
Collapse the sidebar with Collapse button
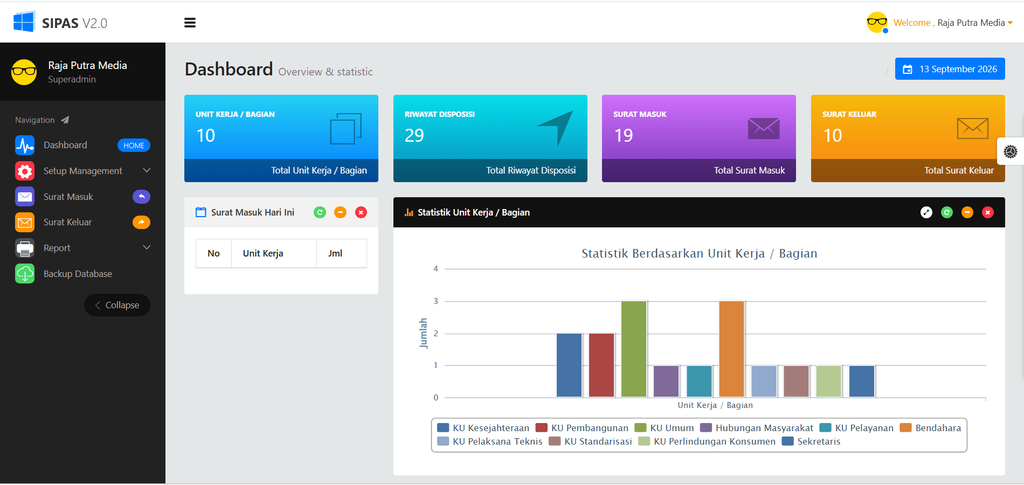117,305
